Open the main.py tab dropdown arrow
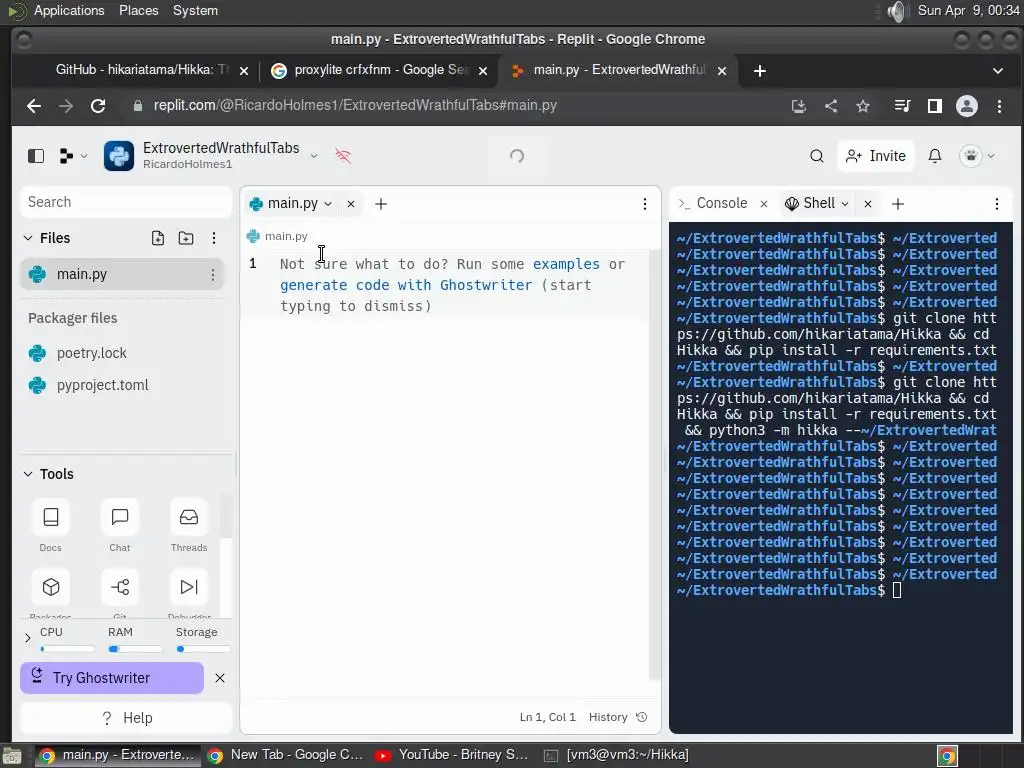Viewport: 1024px width, 768px height. point(328,204)
